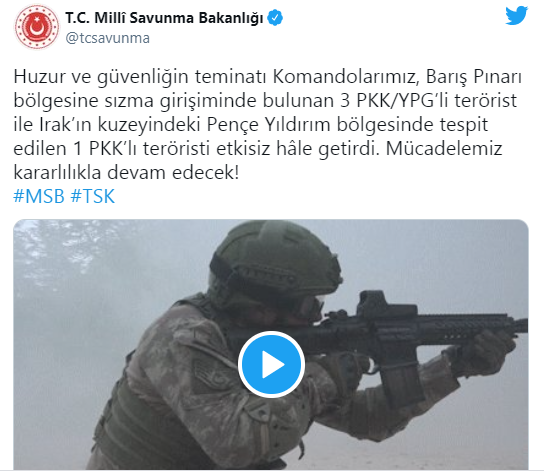This screenshot has width=544, height=471.
Task: Click the word "Komandolarımız" in tweet
Action: point(344,77)
